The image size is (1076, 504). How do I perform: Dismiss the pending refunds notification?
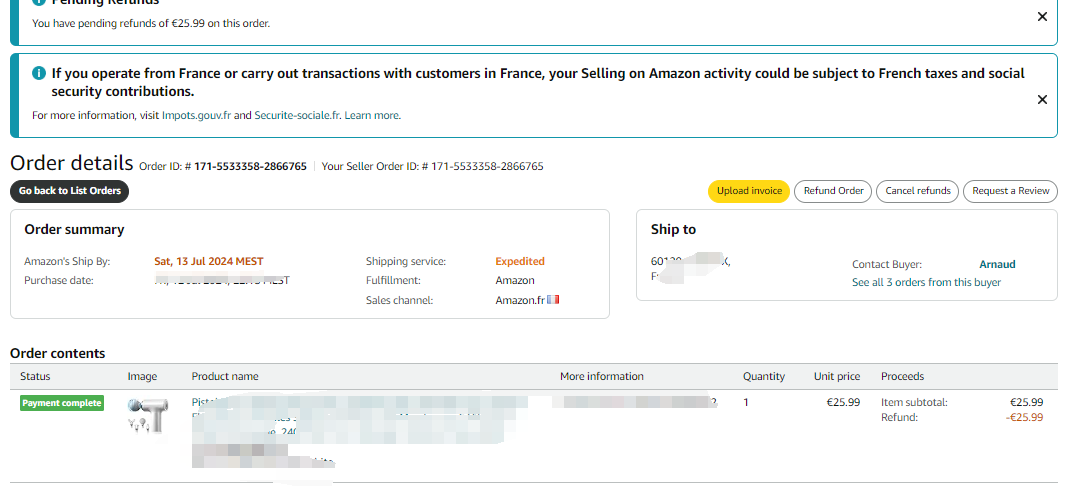(1042, 17)
